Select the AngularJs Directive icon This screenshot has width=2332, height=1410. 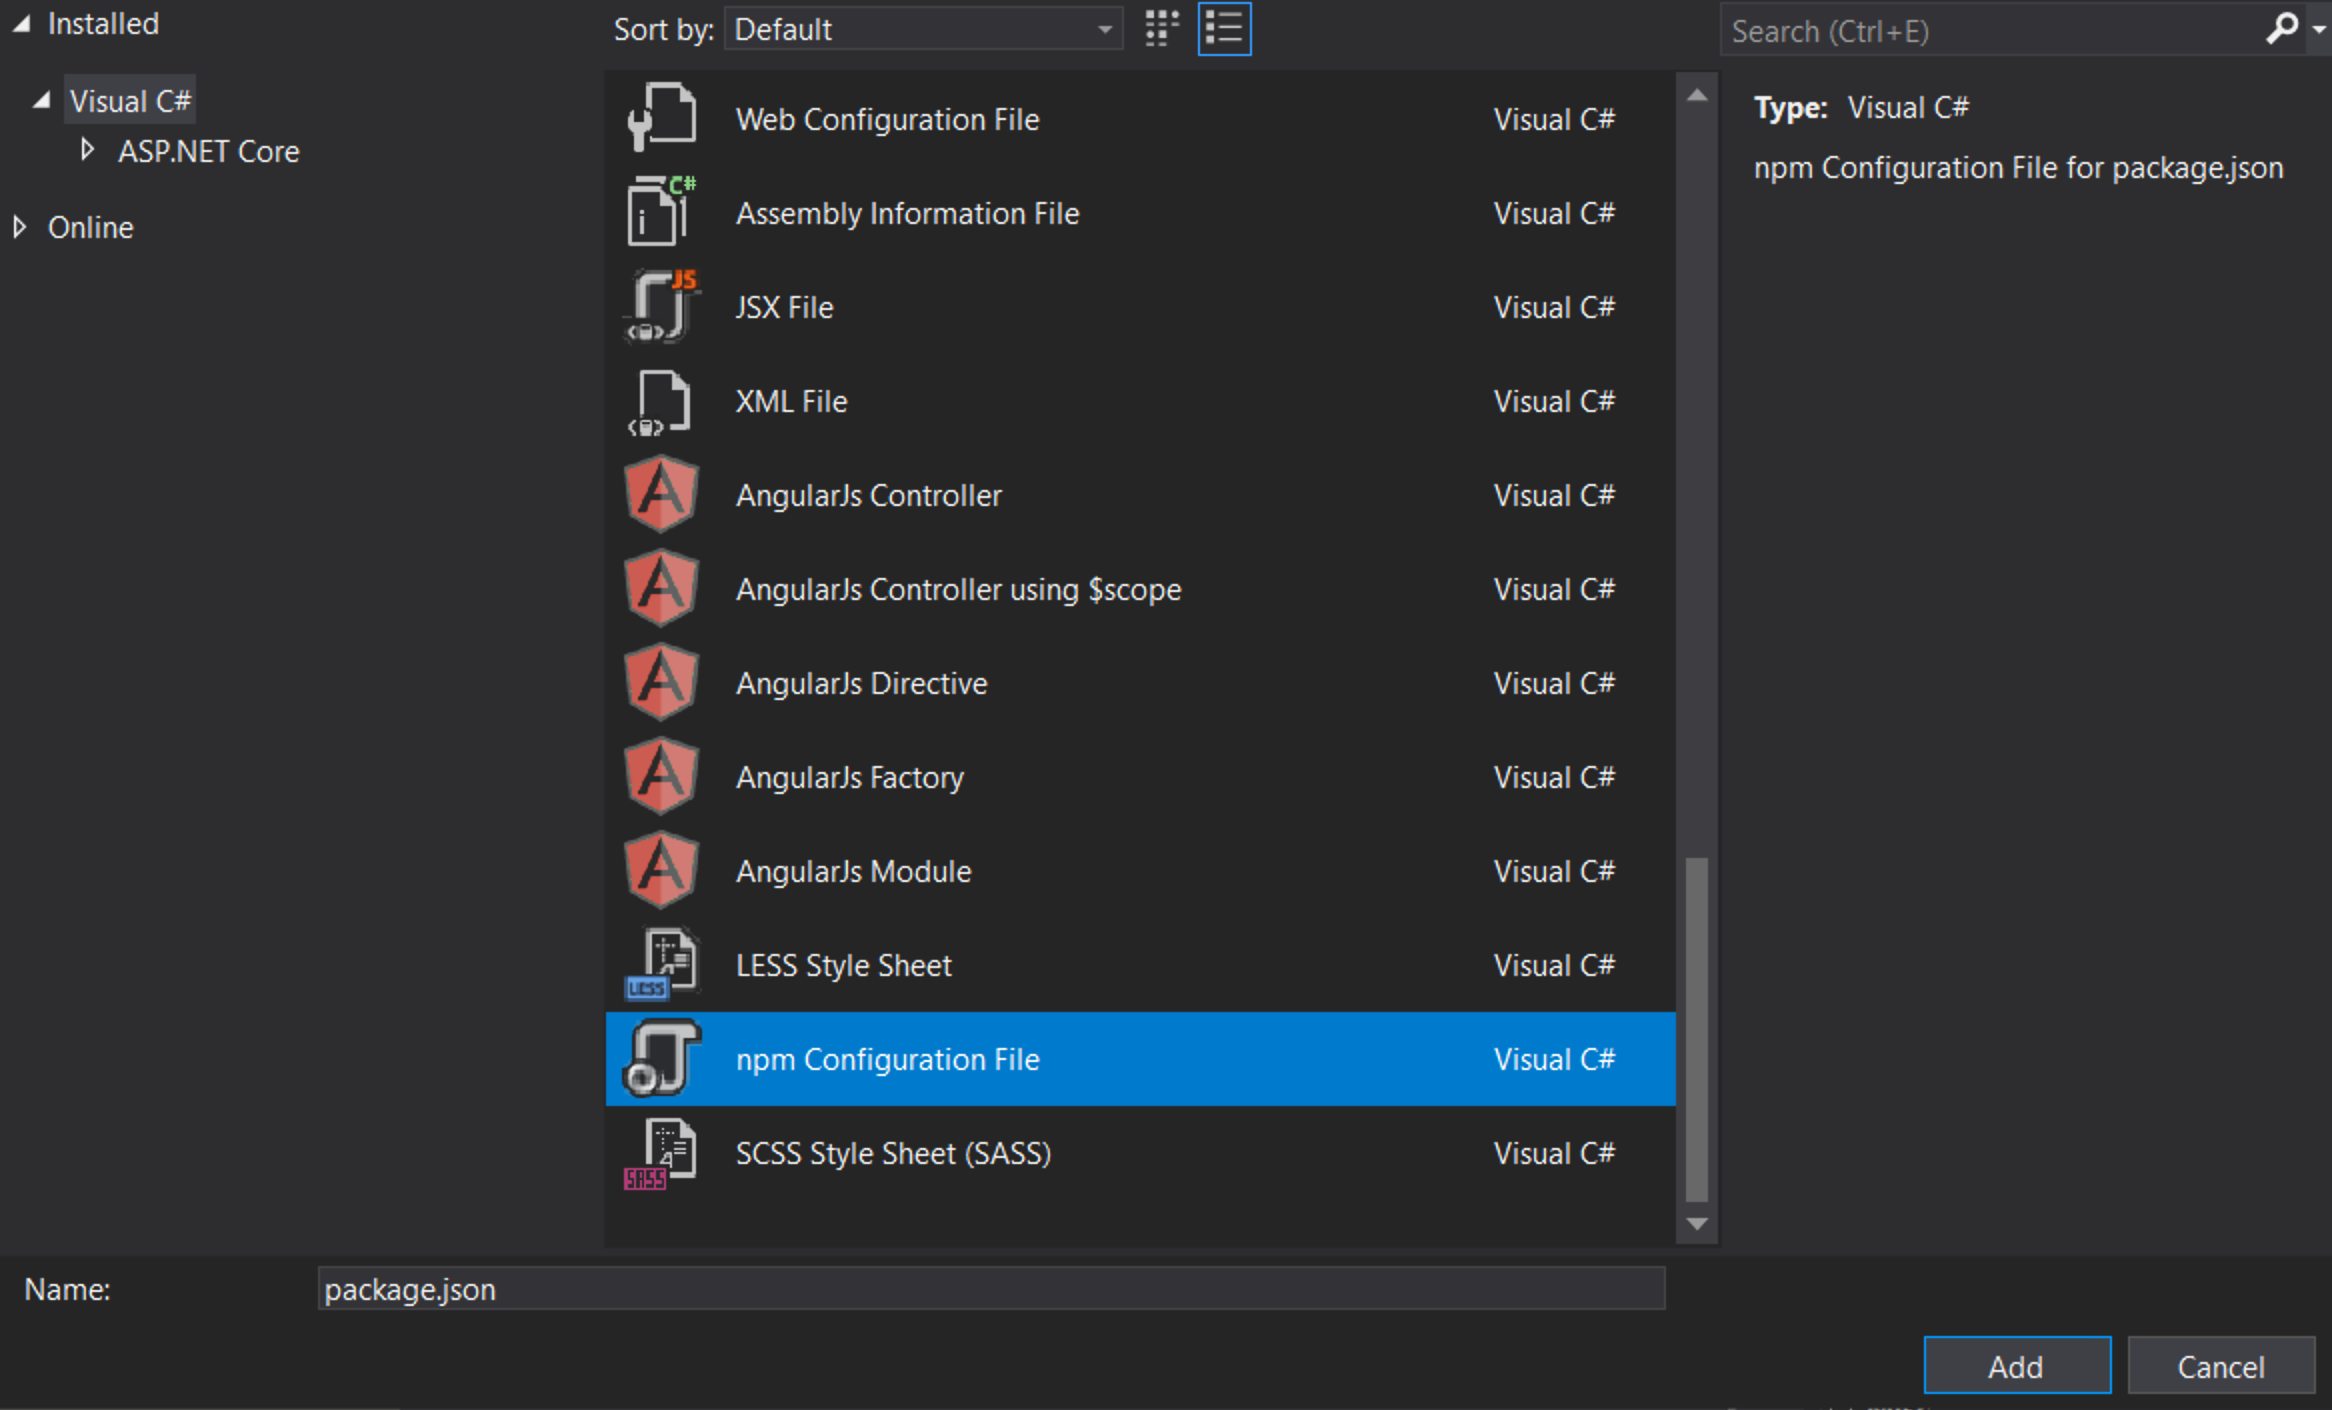(658, 683)
